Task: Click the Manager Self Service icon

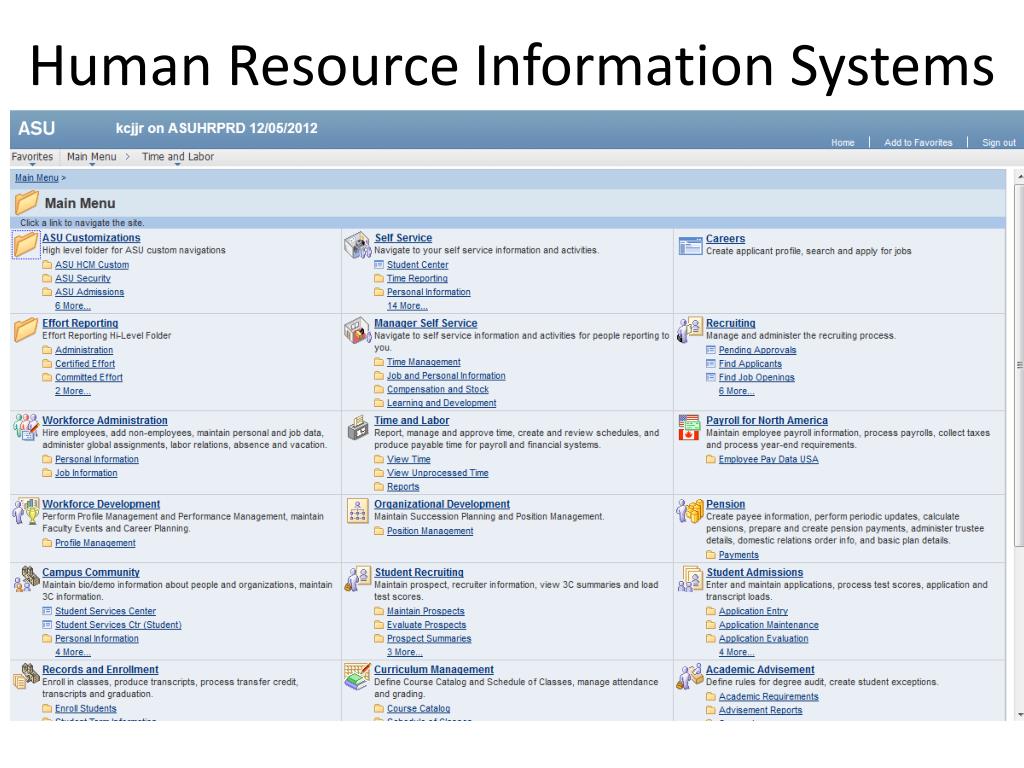Action: (357, 330)
